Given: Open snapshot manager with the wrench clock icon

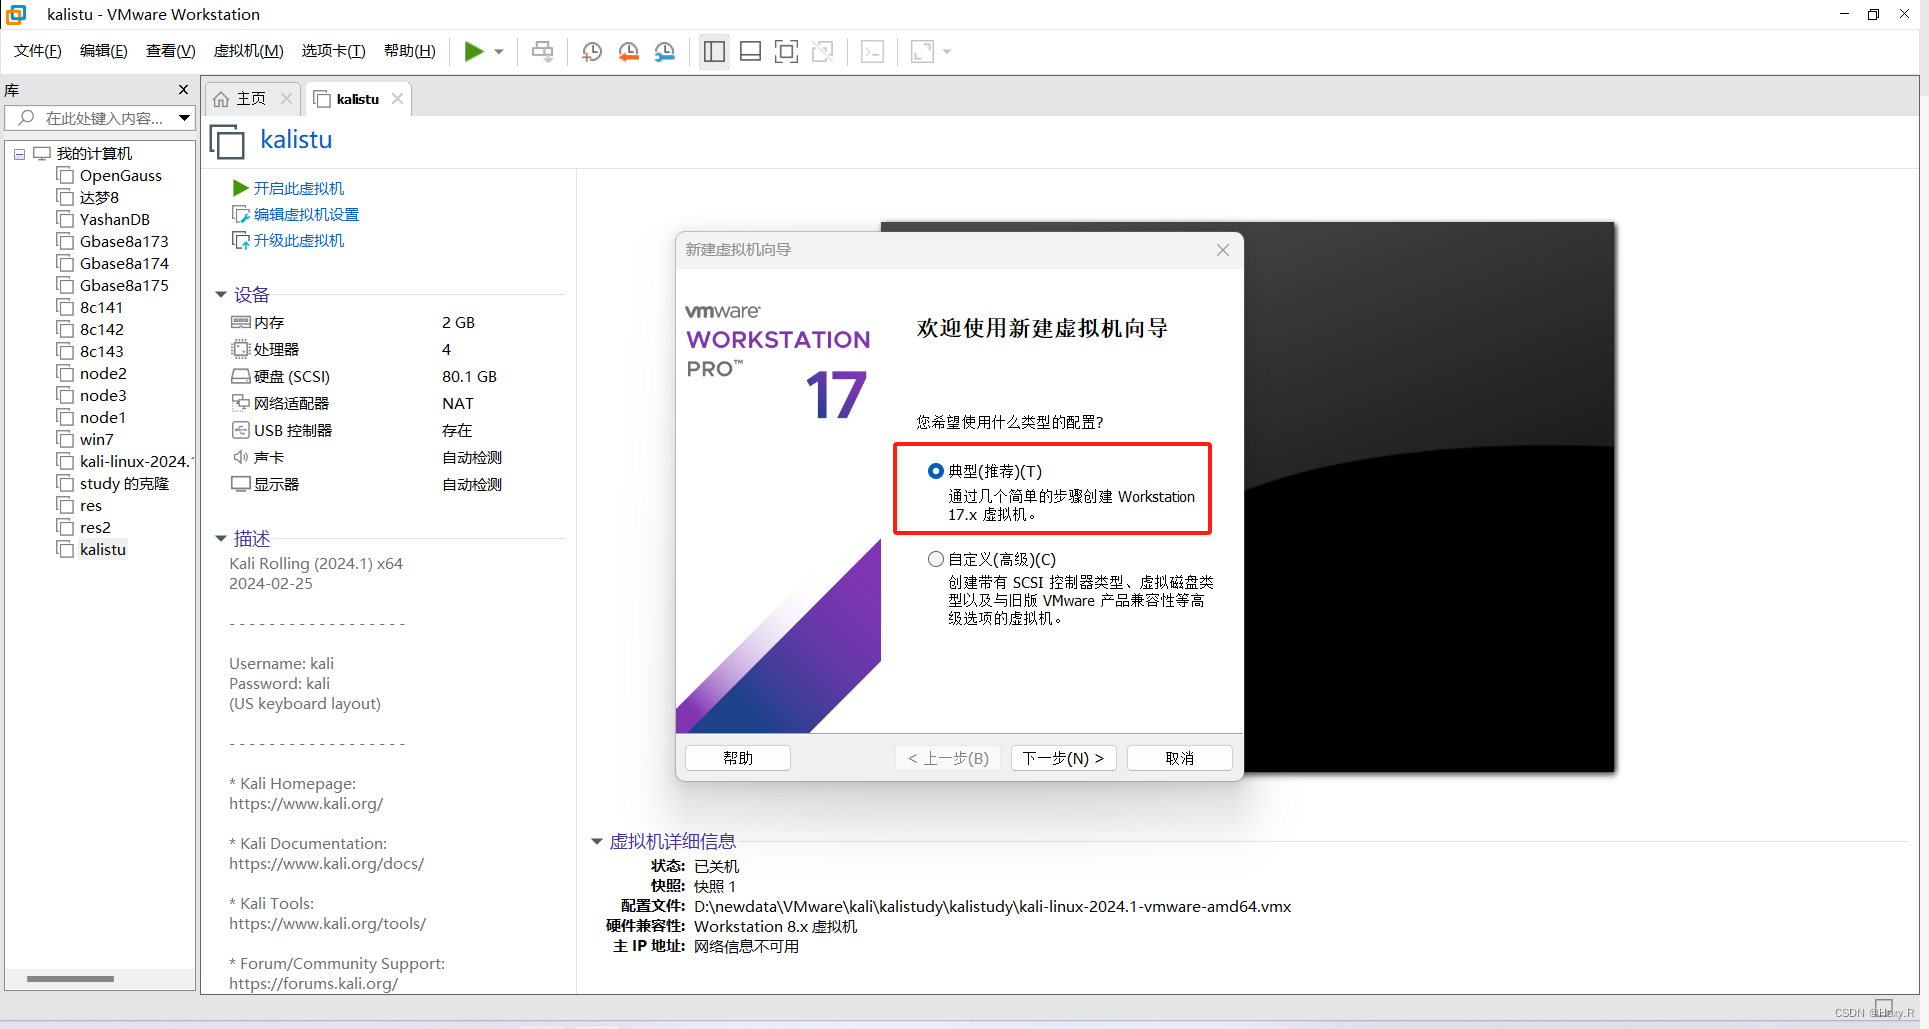Looking at the screenshot, I should (664, 51).
